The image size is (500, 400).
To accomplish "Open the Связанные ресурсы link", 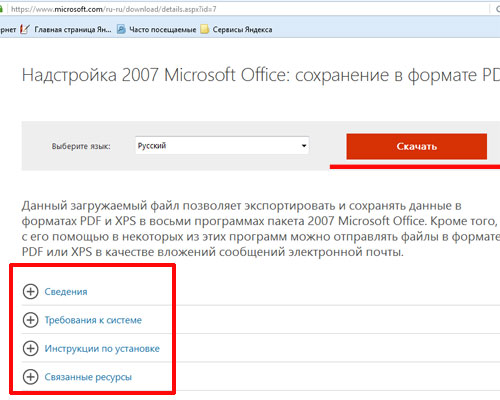I will (x=88, y=377).
